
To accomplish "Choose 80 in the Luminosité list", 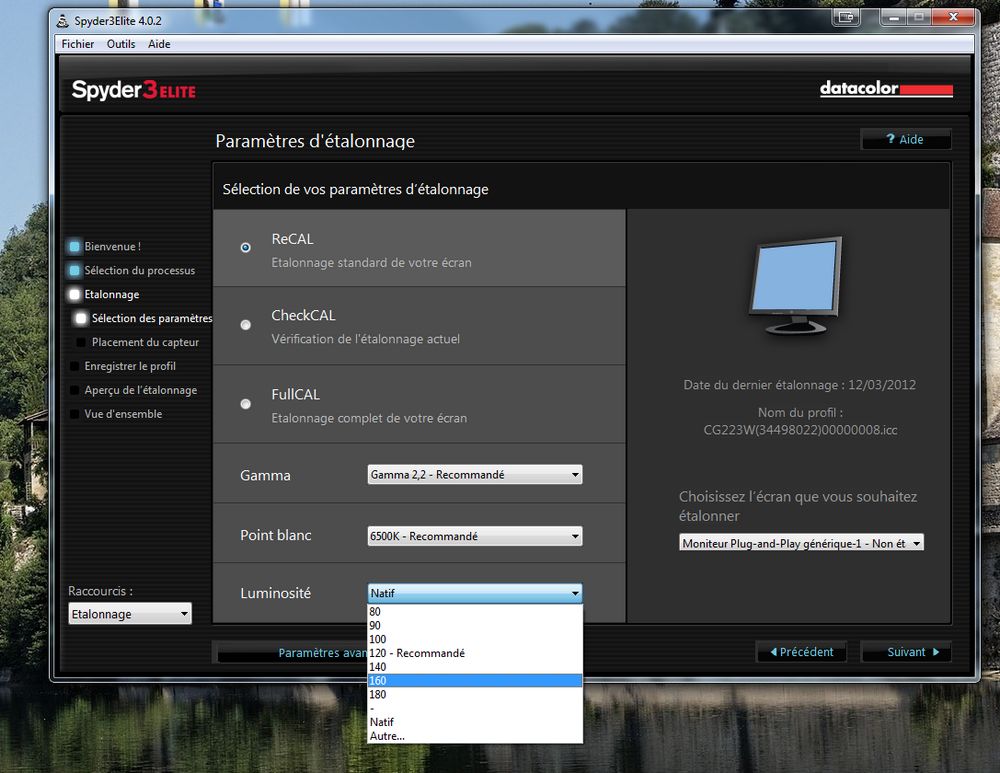I will (474, 612).
